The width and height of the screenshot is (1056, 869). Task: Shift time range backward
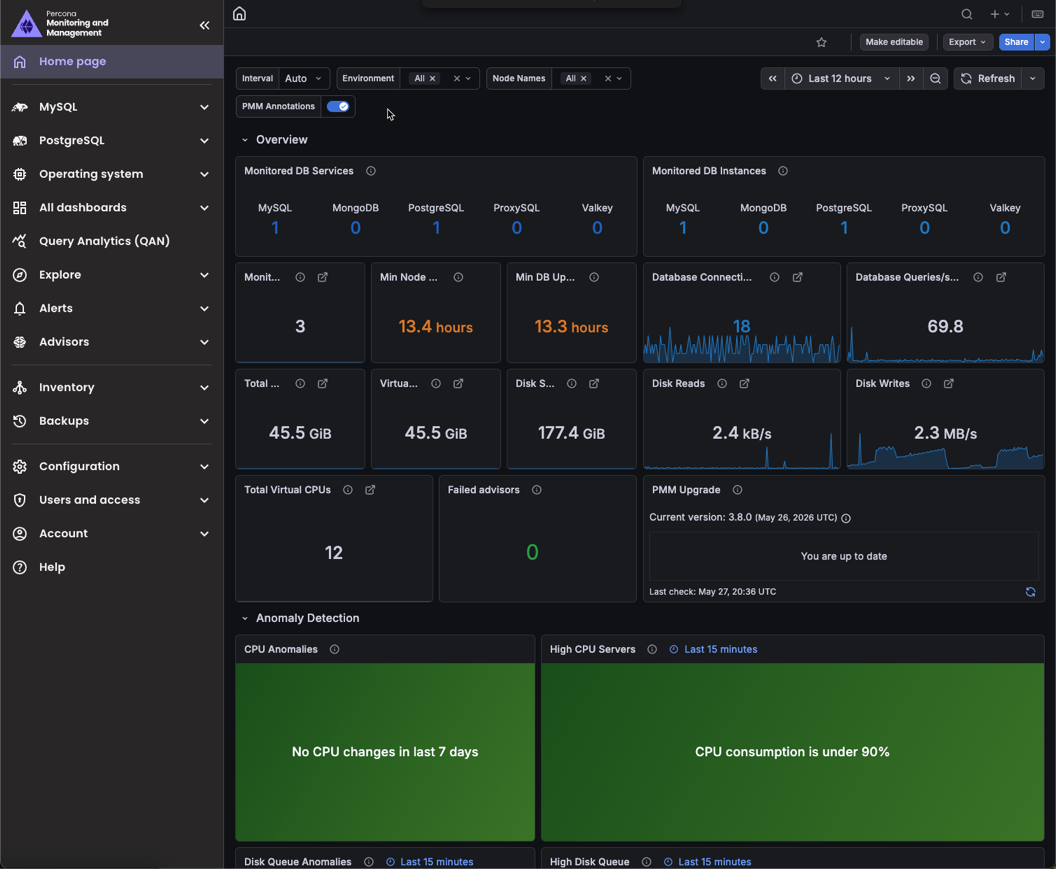[772, 79]
